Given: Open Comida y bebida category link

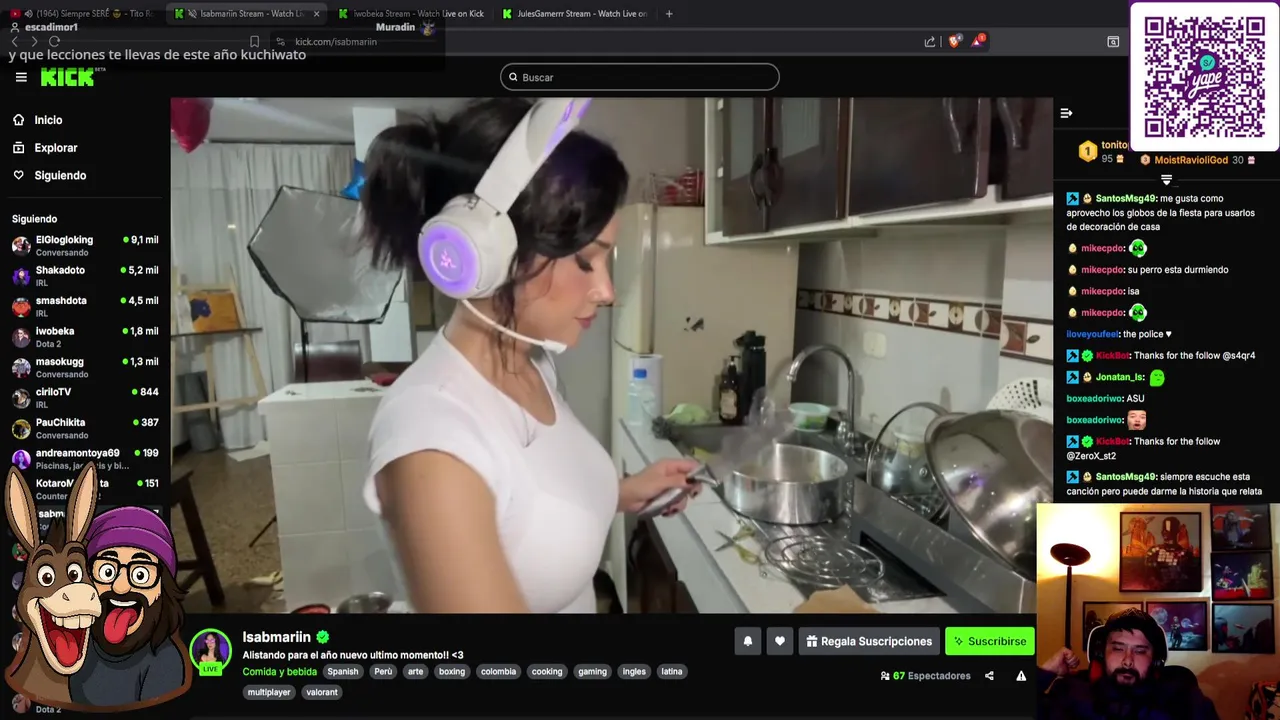Looking at the screenshot, I should click(279, 672).
